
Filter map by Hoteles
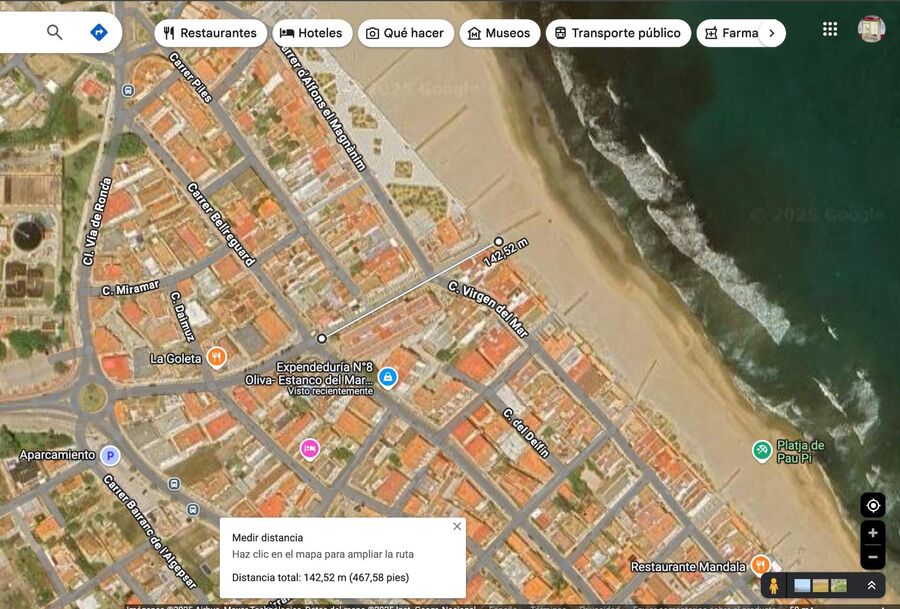(311, 33)
